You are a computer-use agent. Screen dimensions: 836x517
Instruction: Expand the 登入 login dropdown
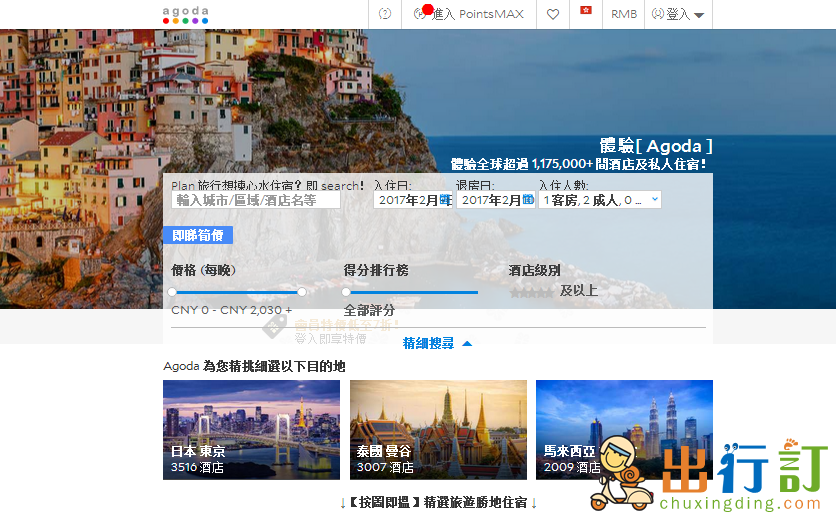tap(678, 14)
